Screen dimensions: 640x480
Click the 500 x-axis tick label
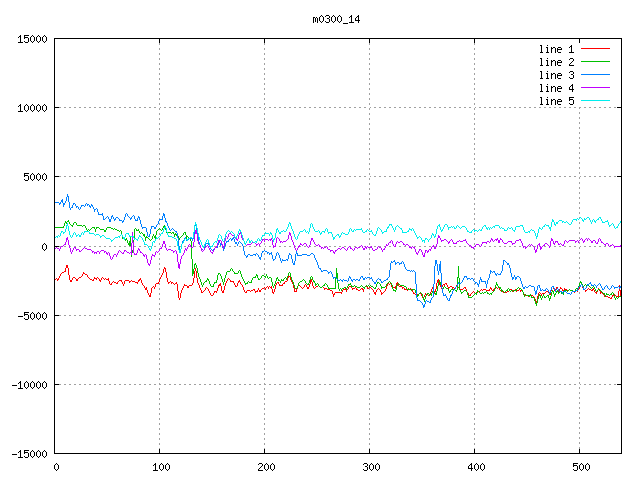click(x=580, y=467)
